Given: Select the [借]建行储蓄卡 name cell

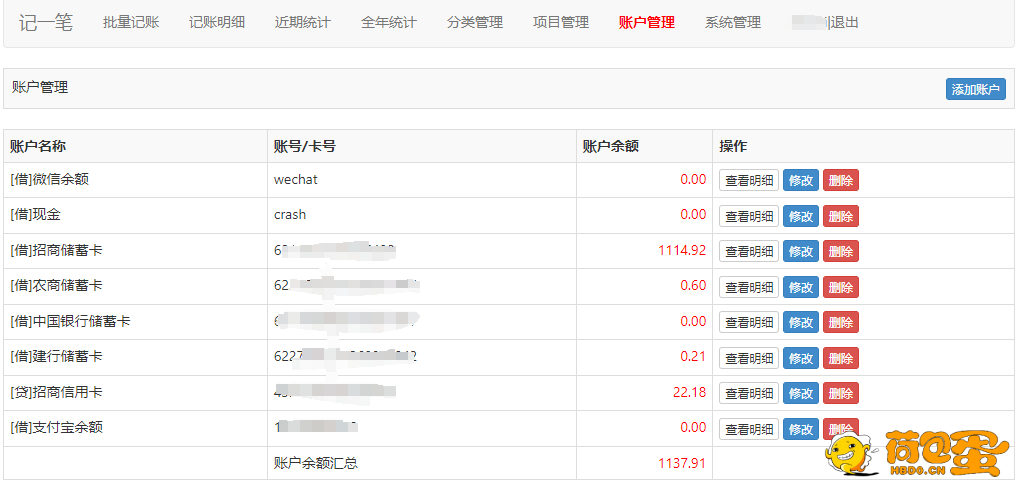Looking at the screenshot, I should tap(135, 358).
